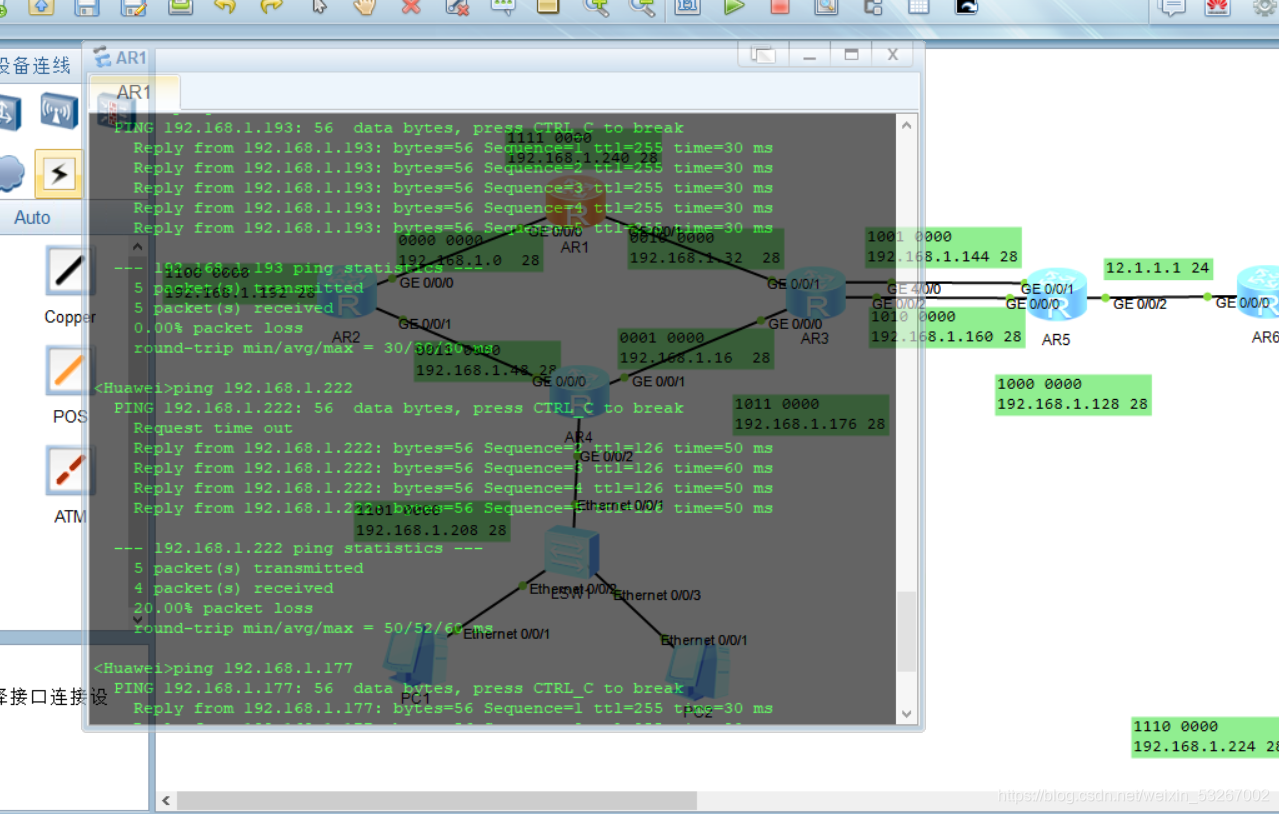Click terminal line '20.00% packet loss'
Screen dimensions: 1279x814
(223, 608)
